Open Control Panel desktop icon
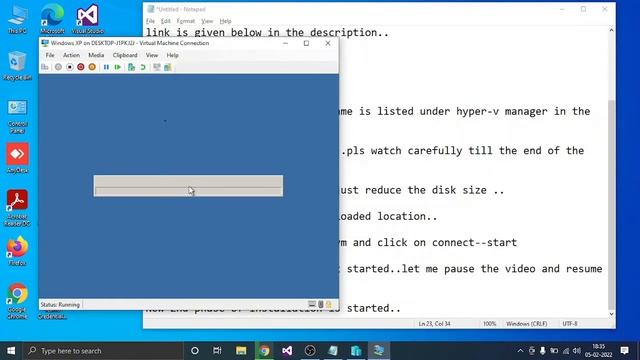 pos(17,117)
